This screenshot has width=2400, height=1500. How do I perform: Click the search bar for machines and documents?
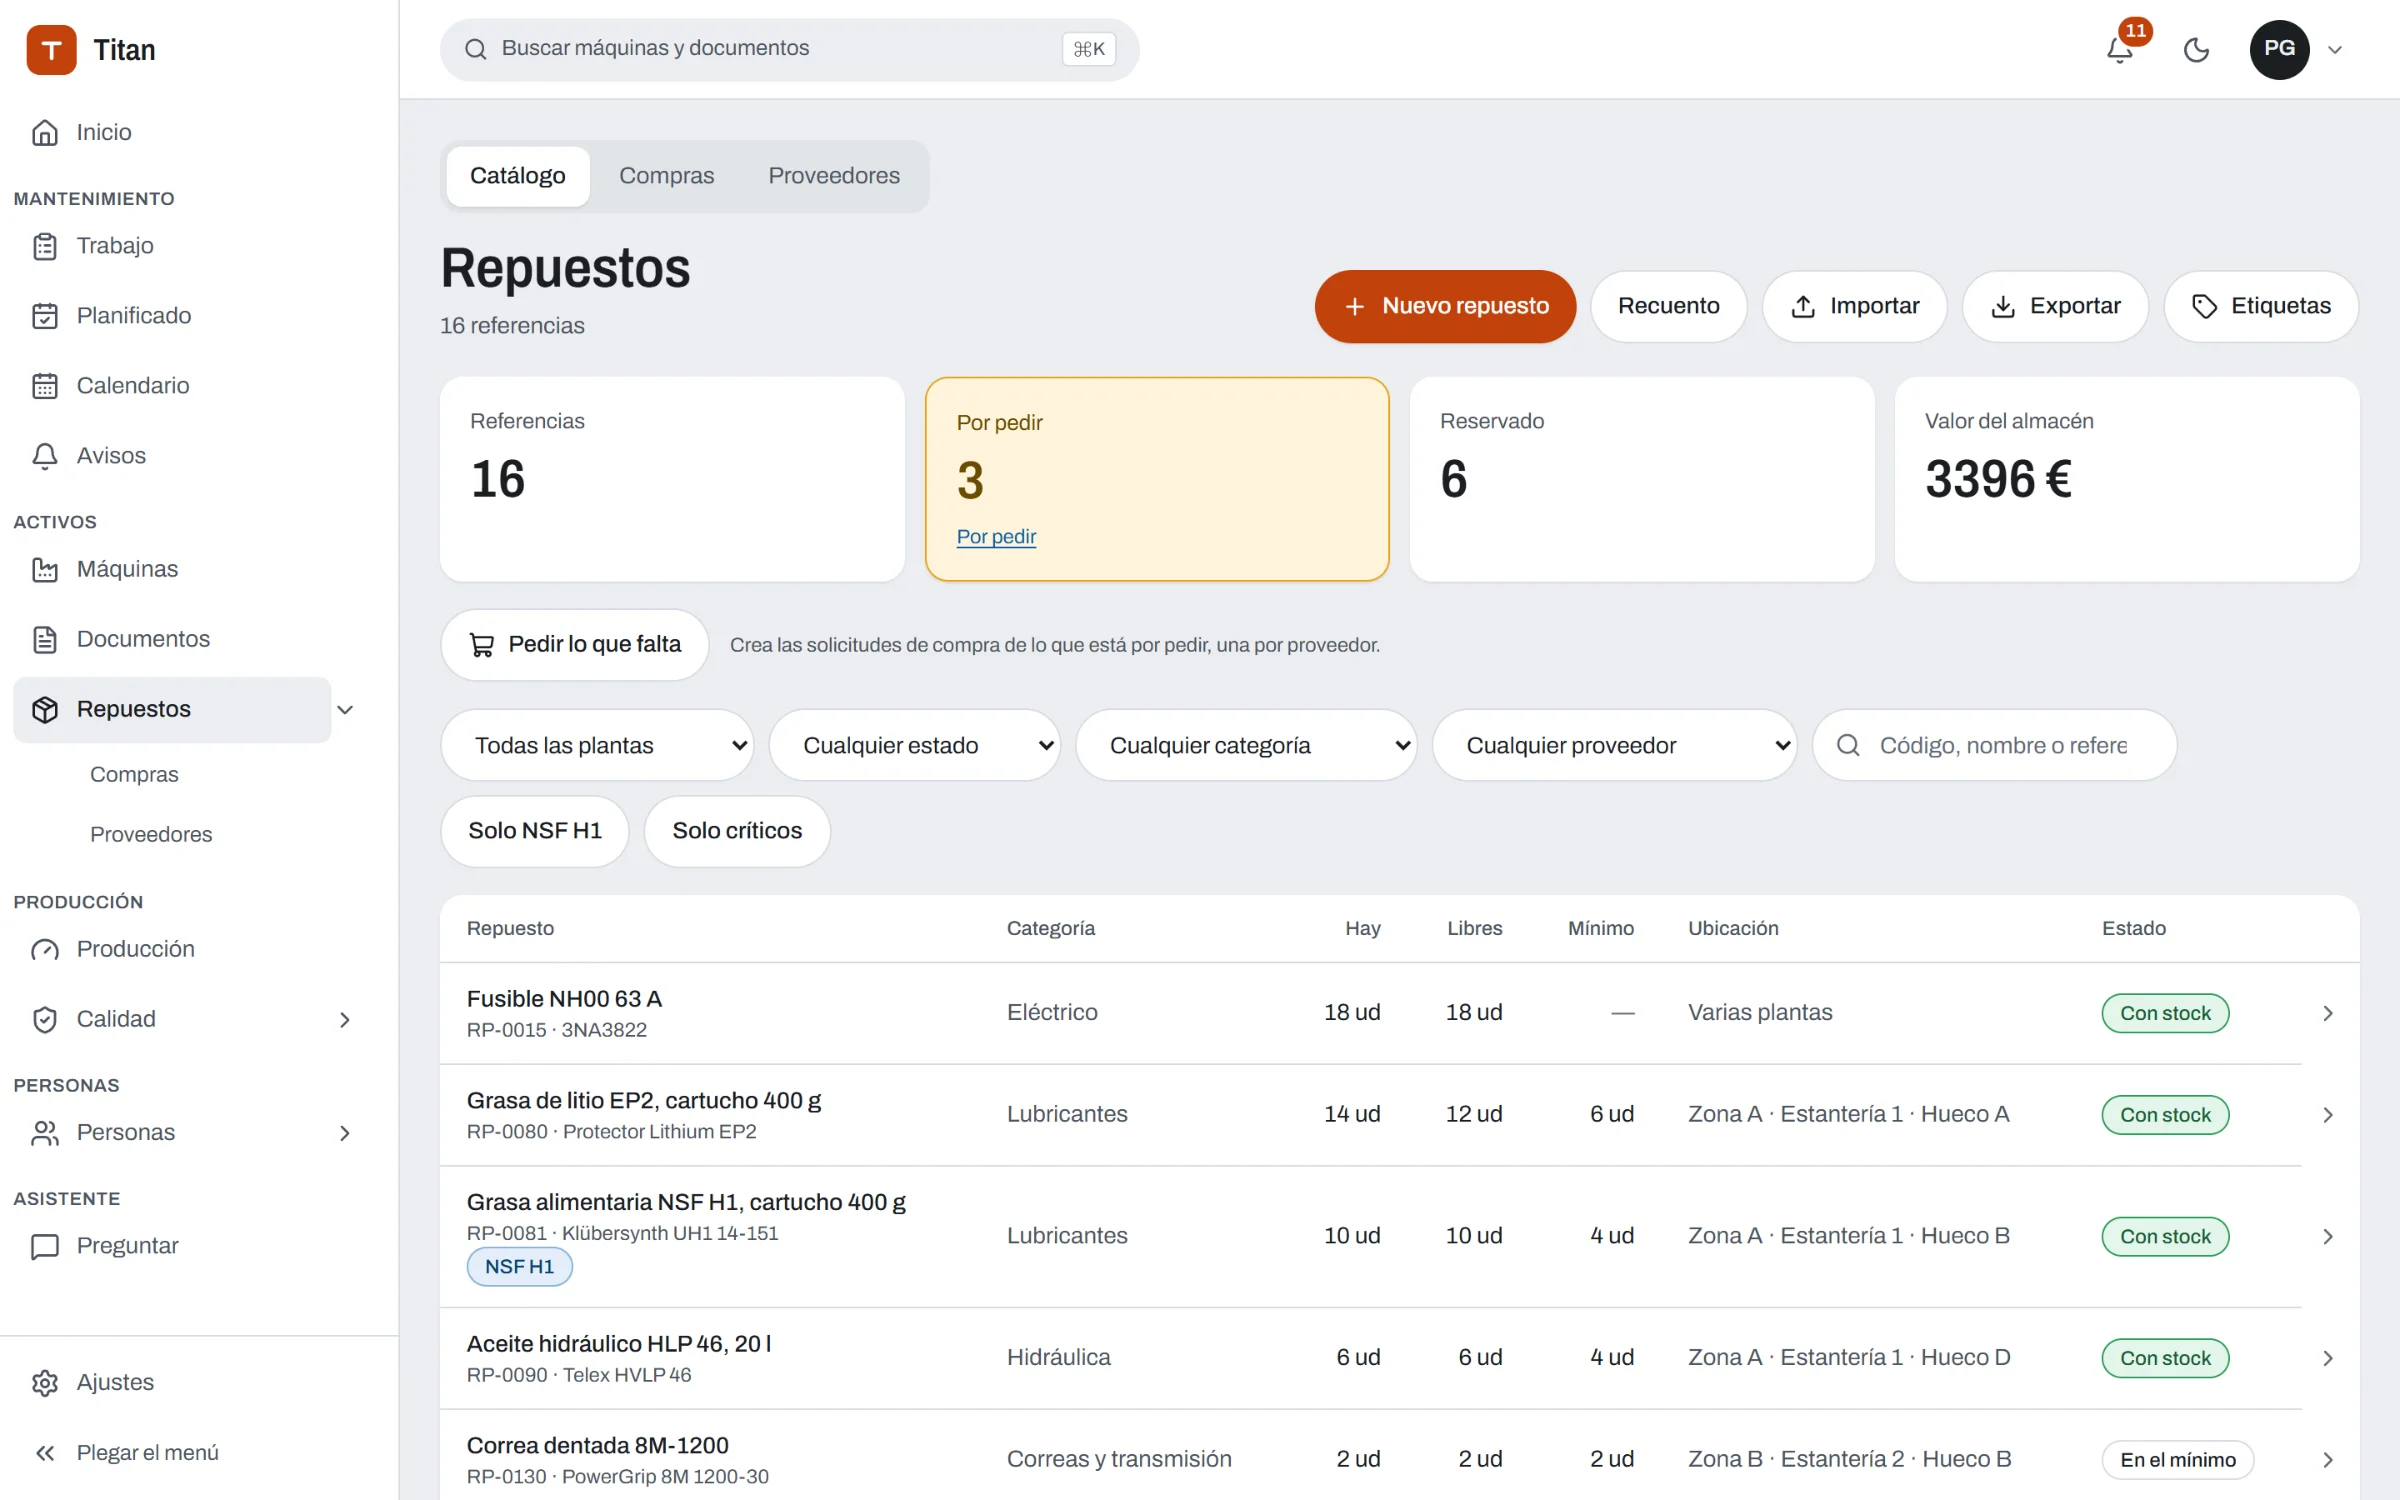[x=789, y=49]
